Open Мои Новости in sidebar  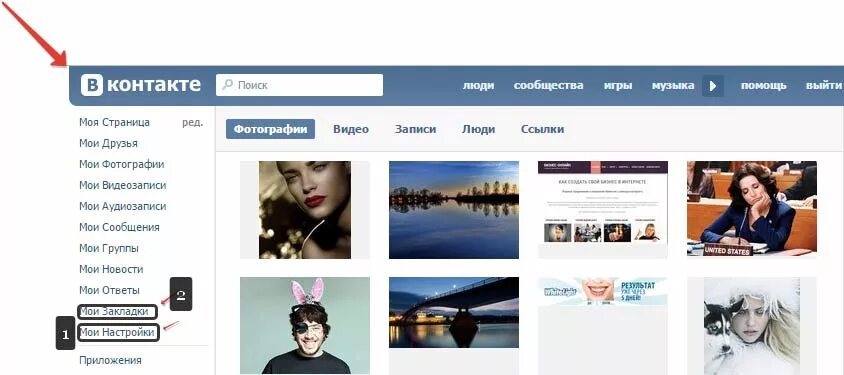coord(111,269)
